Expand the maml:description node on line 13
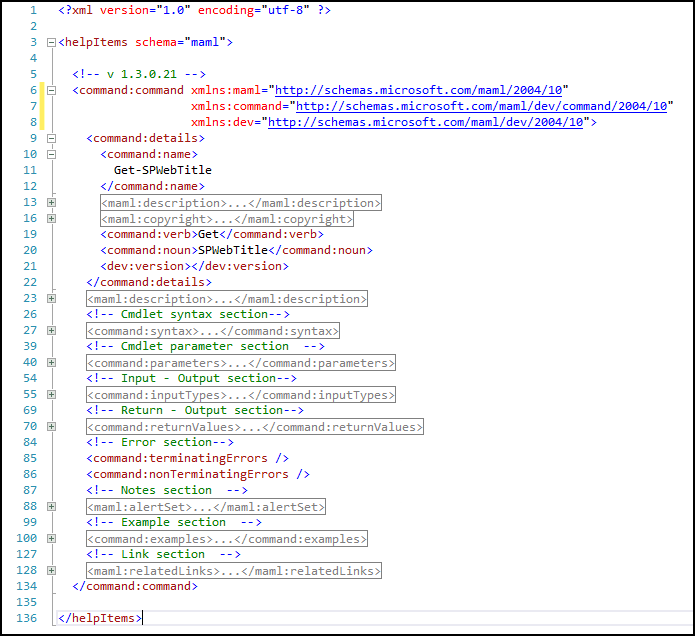The height and width of the screenshot is (636, 695). (x=51, y=203)
